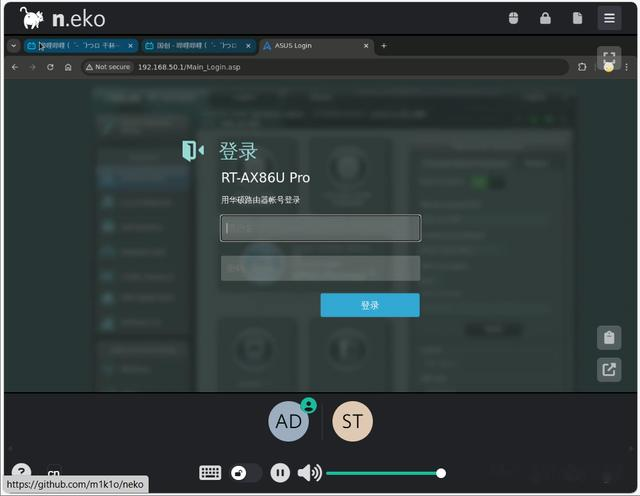Adjust the green volume slider
The height and width of the screenshot is (496, 640).
click(385, 473)
